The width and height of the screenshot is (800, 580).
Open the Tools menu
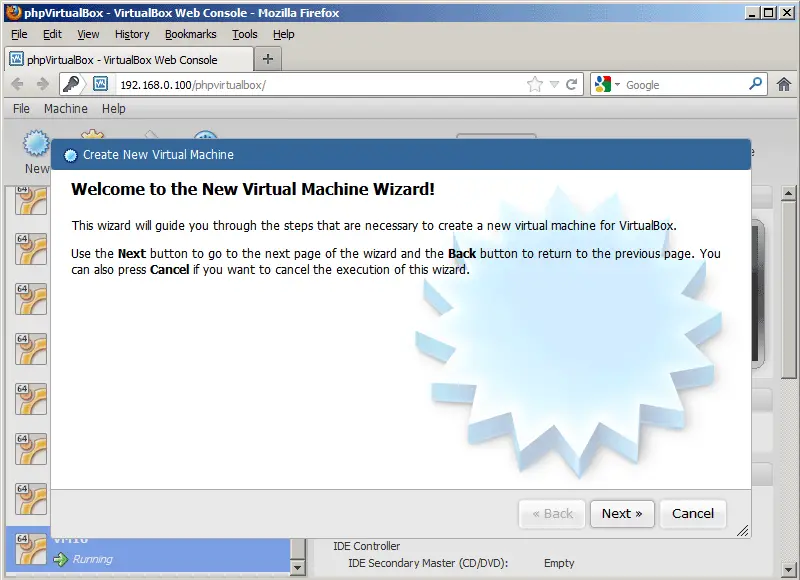245,34
